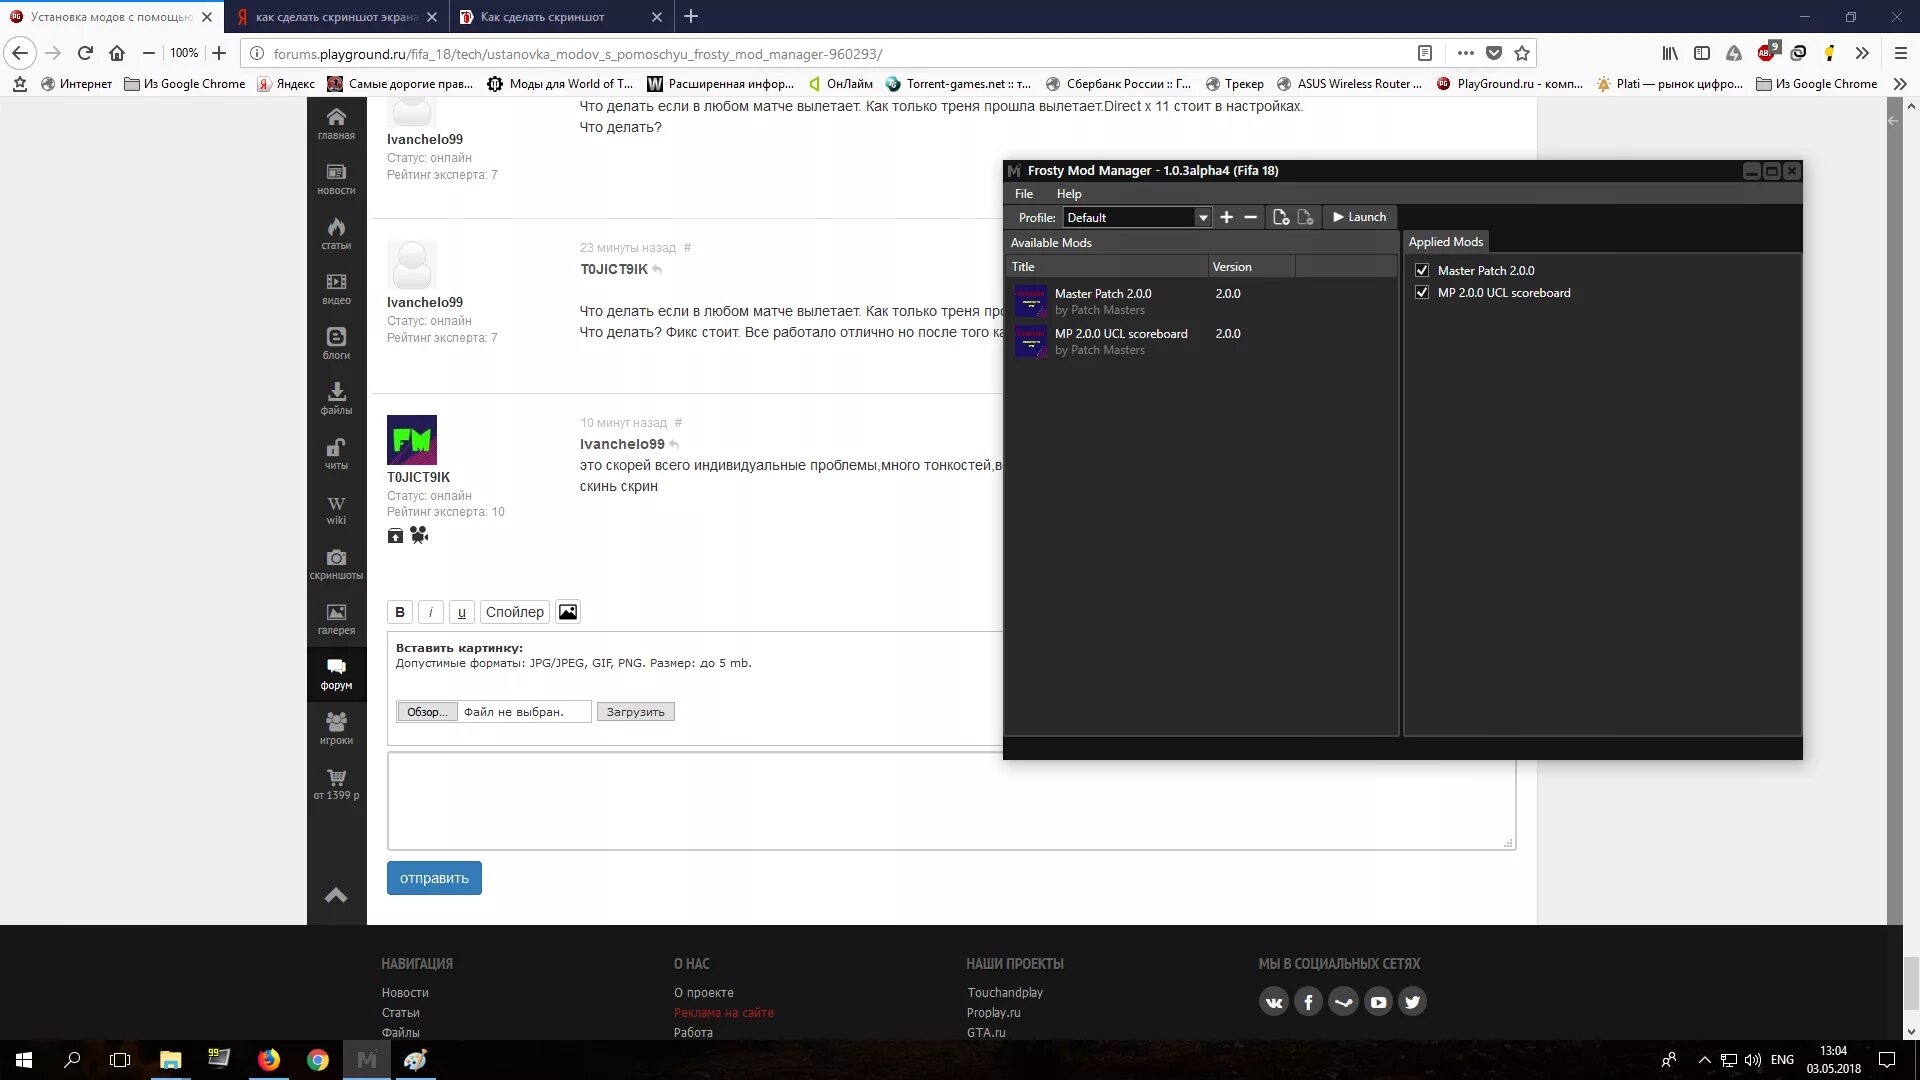Select Master Patch 2.0.0 in Available Mods
1920x1080 pixels.
click(x=1201, y=301)
